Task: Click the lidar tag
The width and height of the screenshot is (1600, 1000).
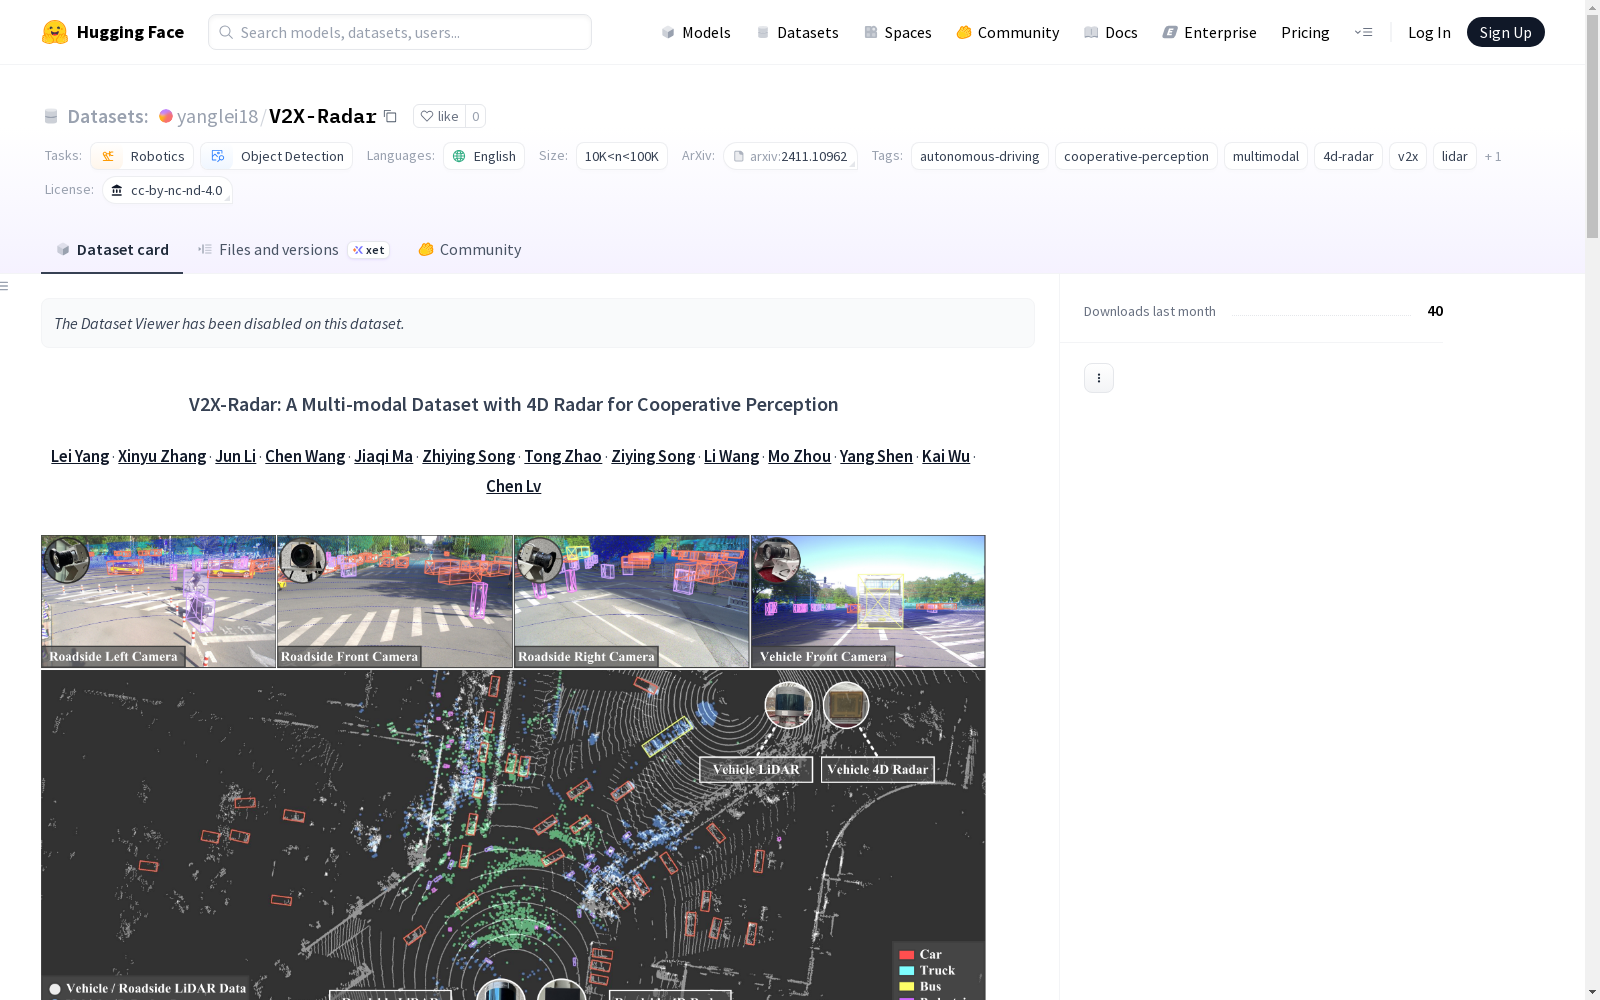Action: (x=1455, y=156)
